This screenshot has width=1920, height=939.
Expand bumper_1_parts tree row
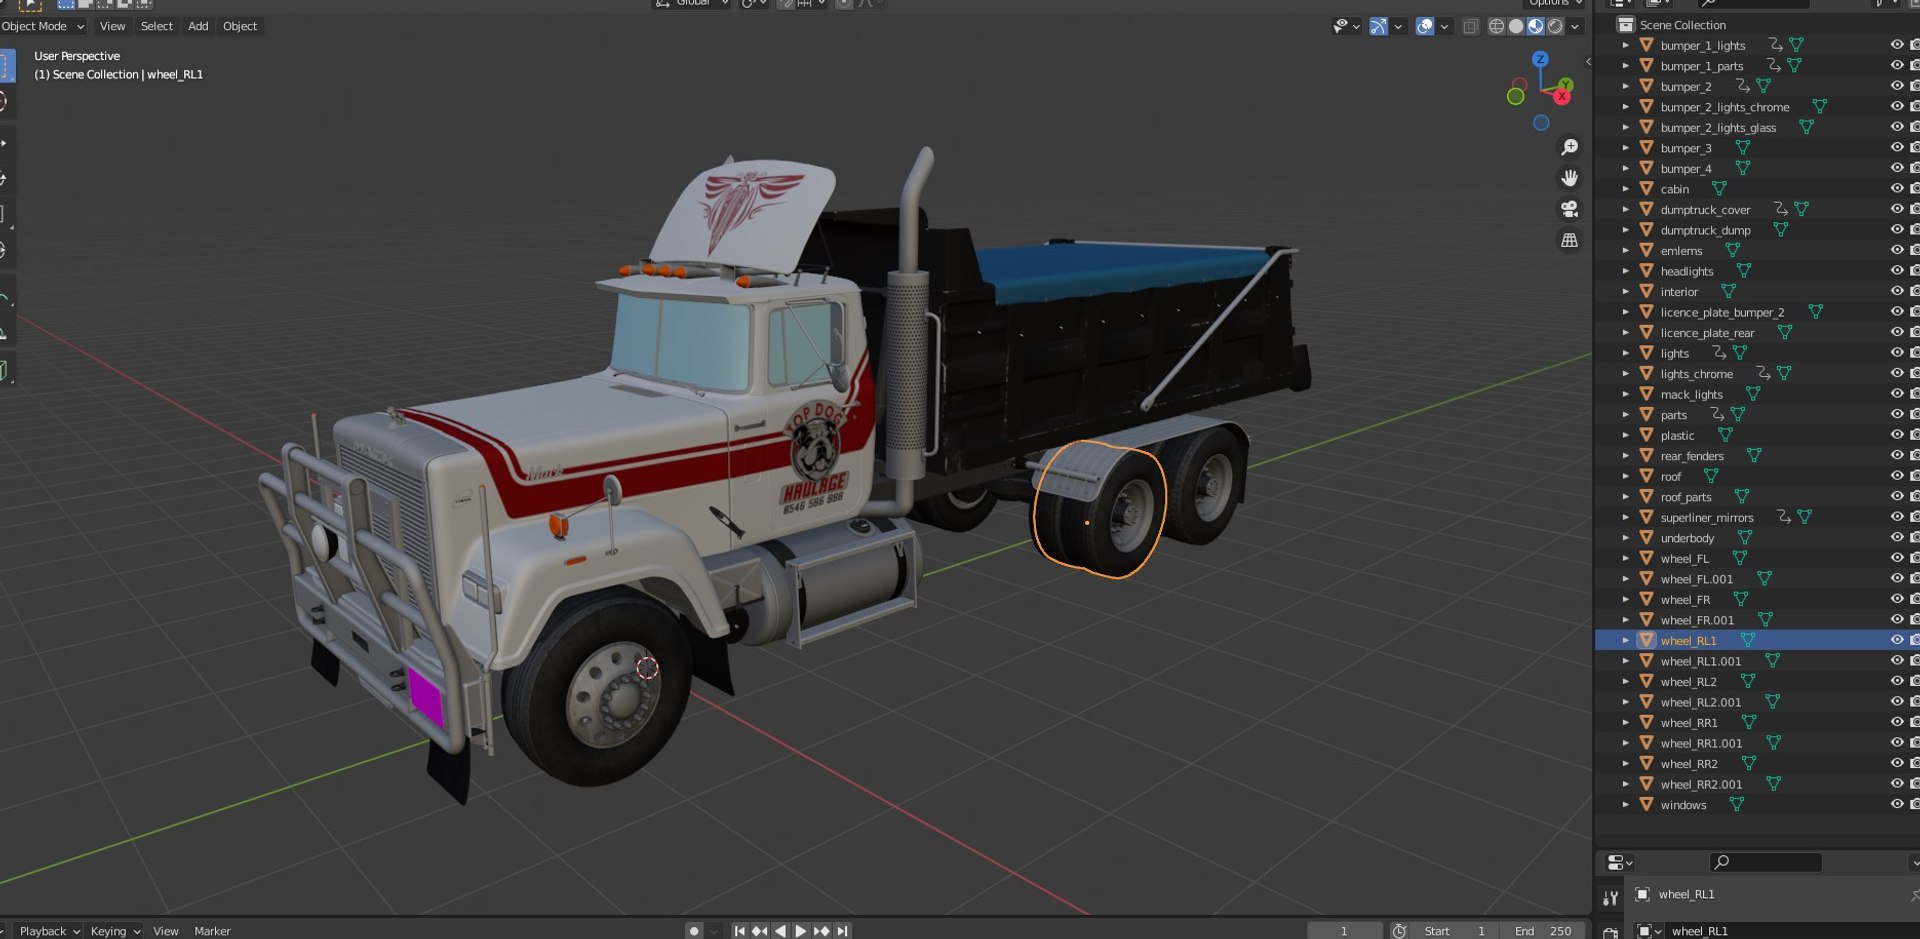1625,66
